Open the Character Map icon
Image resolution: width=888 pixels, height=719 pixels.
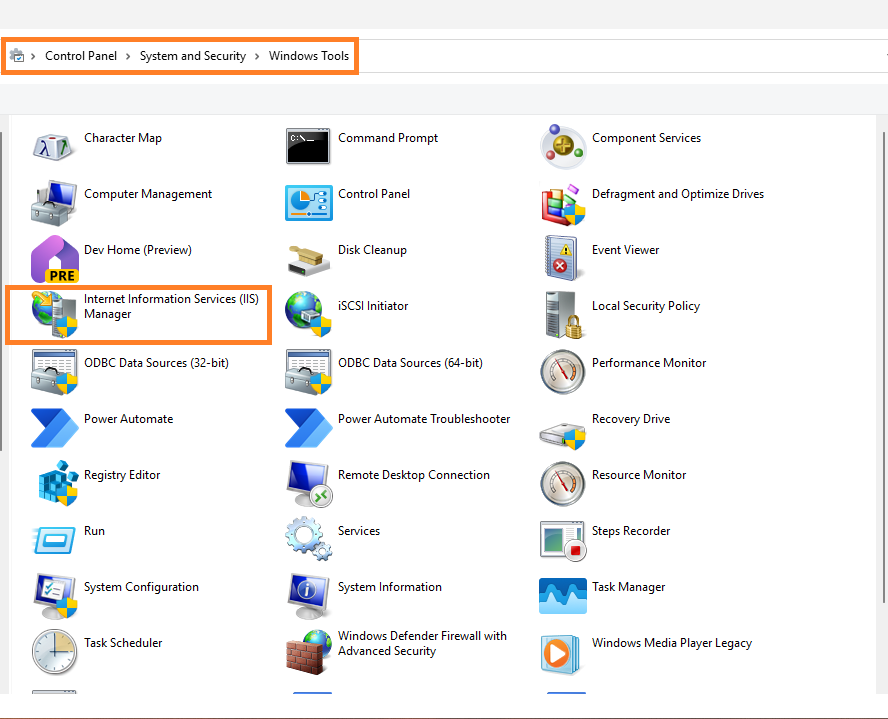[x=54, y=147]
